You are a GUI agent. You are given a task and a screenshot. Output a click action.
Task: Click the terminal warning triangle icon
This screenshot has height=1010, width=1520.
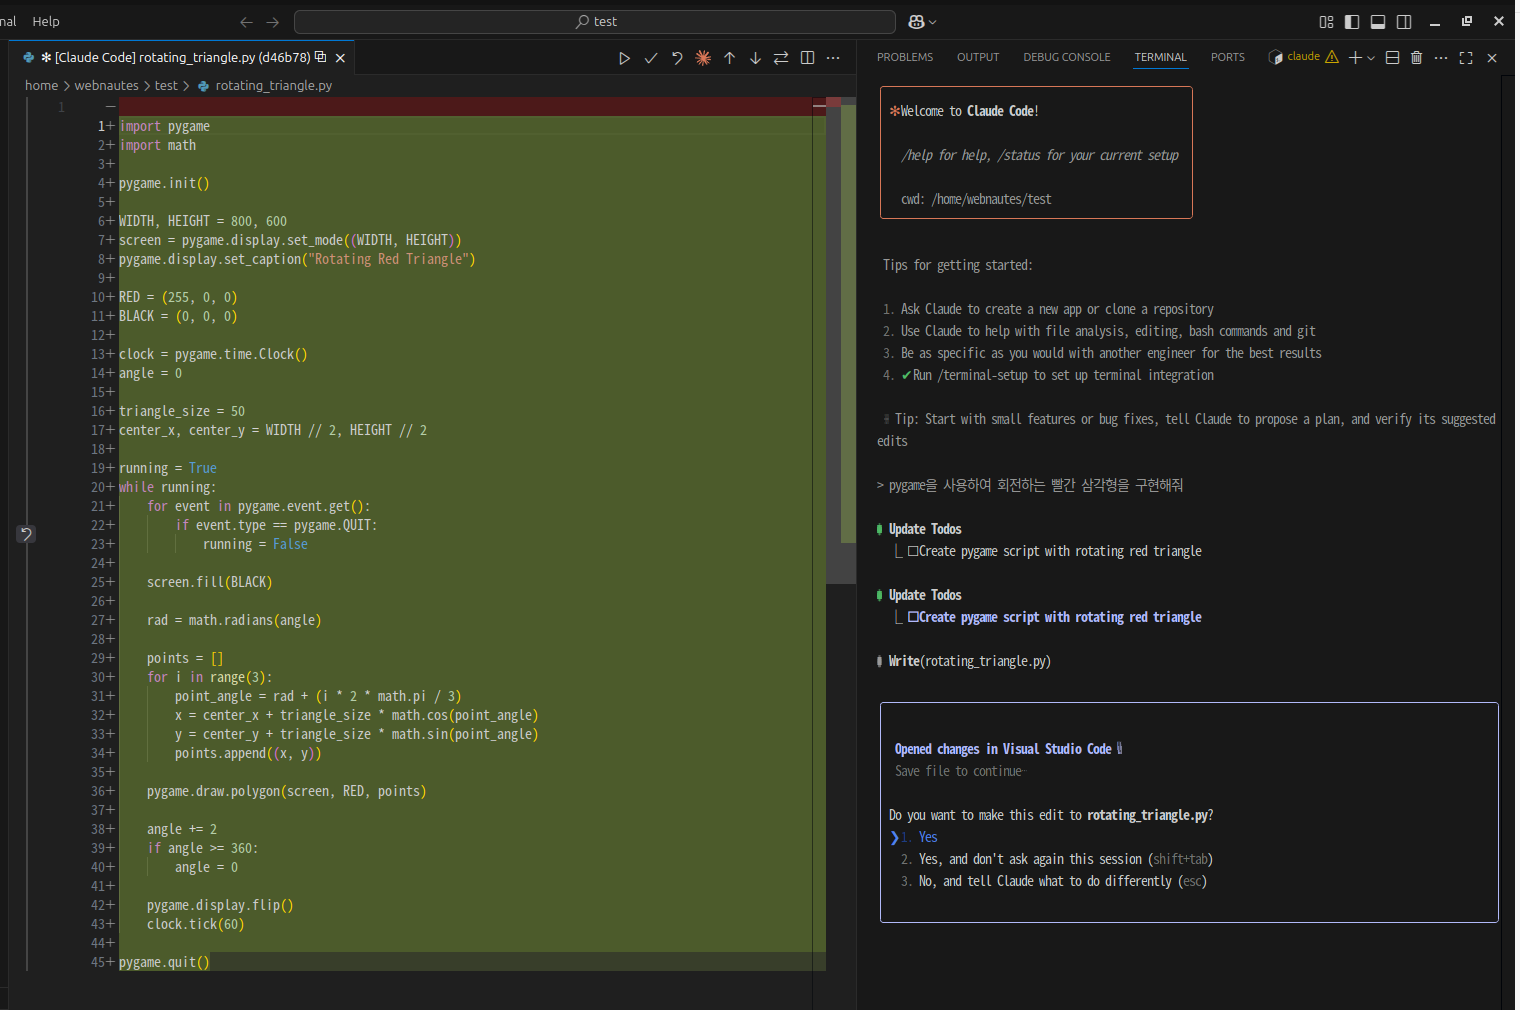point(1332,57)
